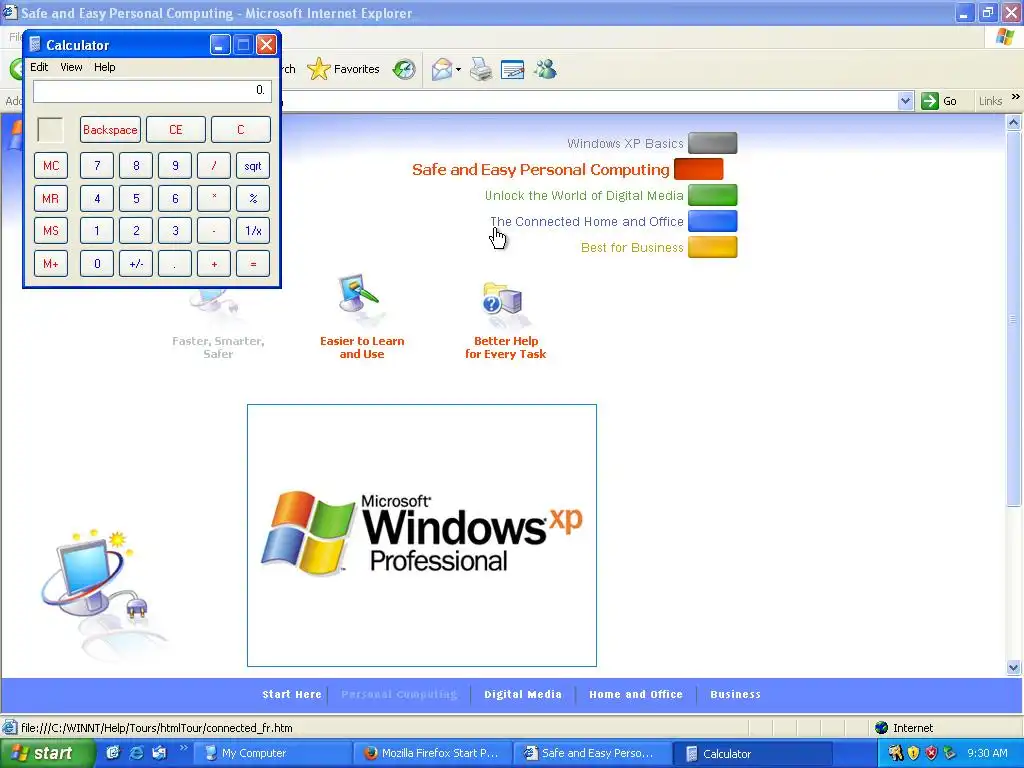Open the History clock icon in IE toolbar
The width and height of the screenshot is (1024, 768).
point(404,69)
